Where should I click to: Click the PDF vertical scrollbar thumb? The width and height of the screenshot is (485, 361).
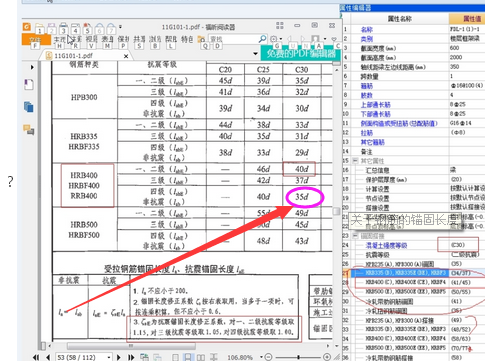pyautogui.click(x=336, y=211)
